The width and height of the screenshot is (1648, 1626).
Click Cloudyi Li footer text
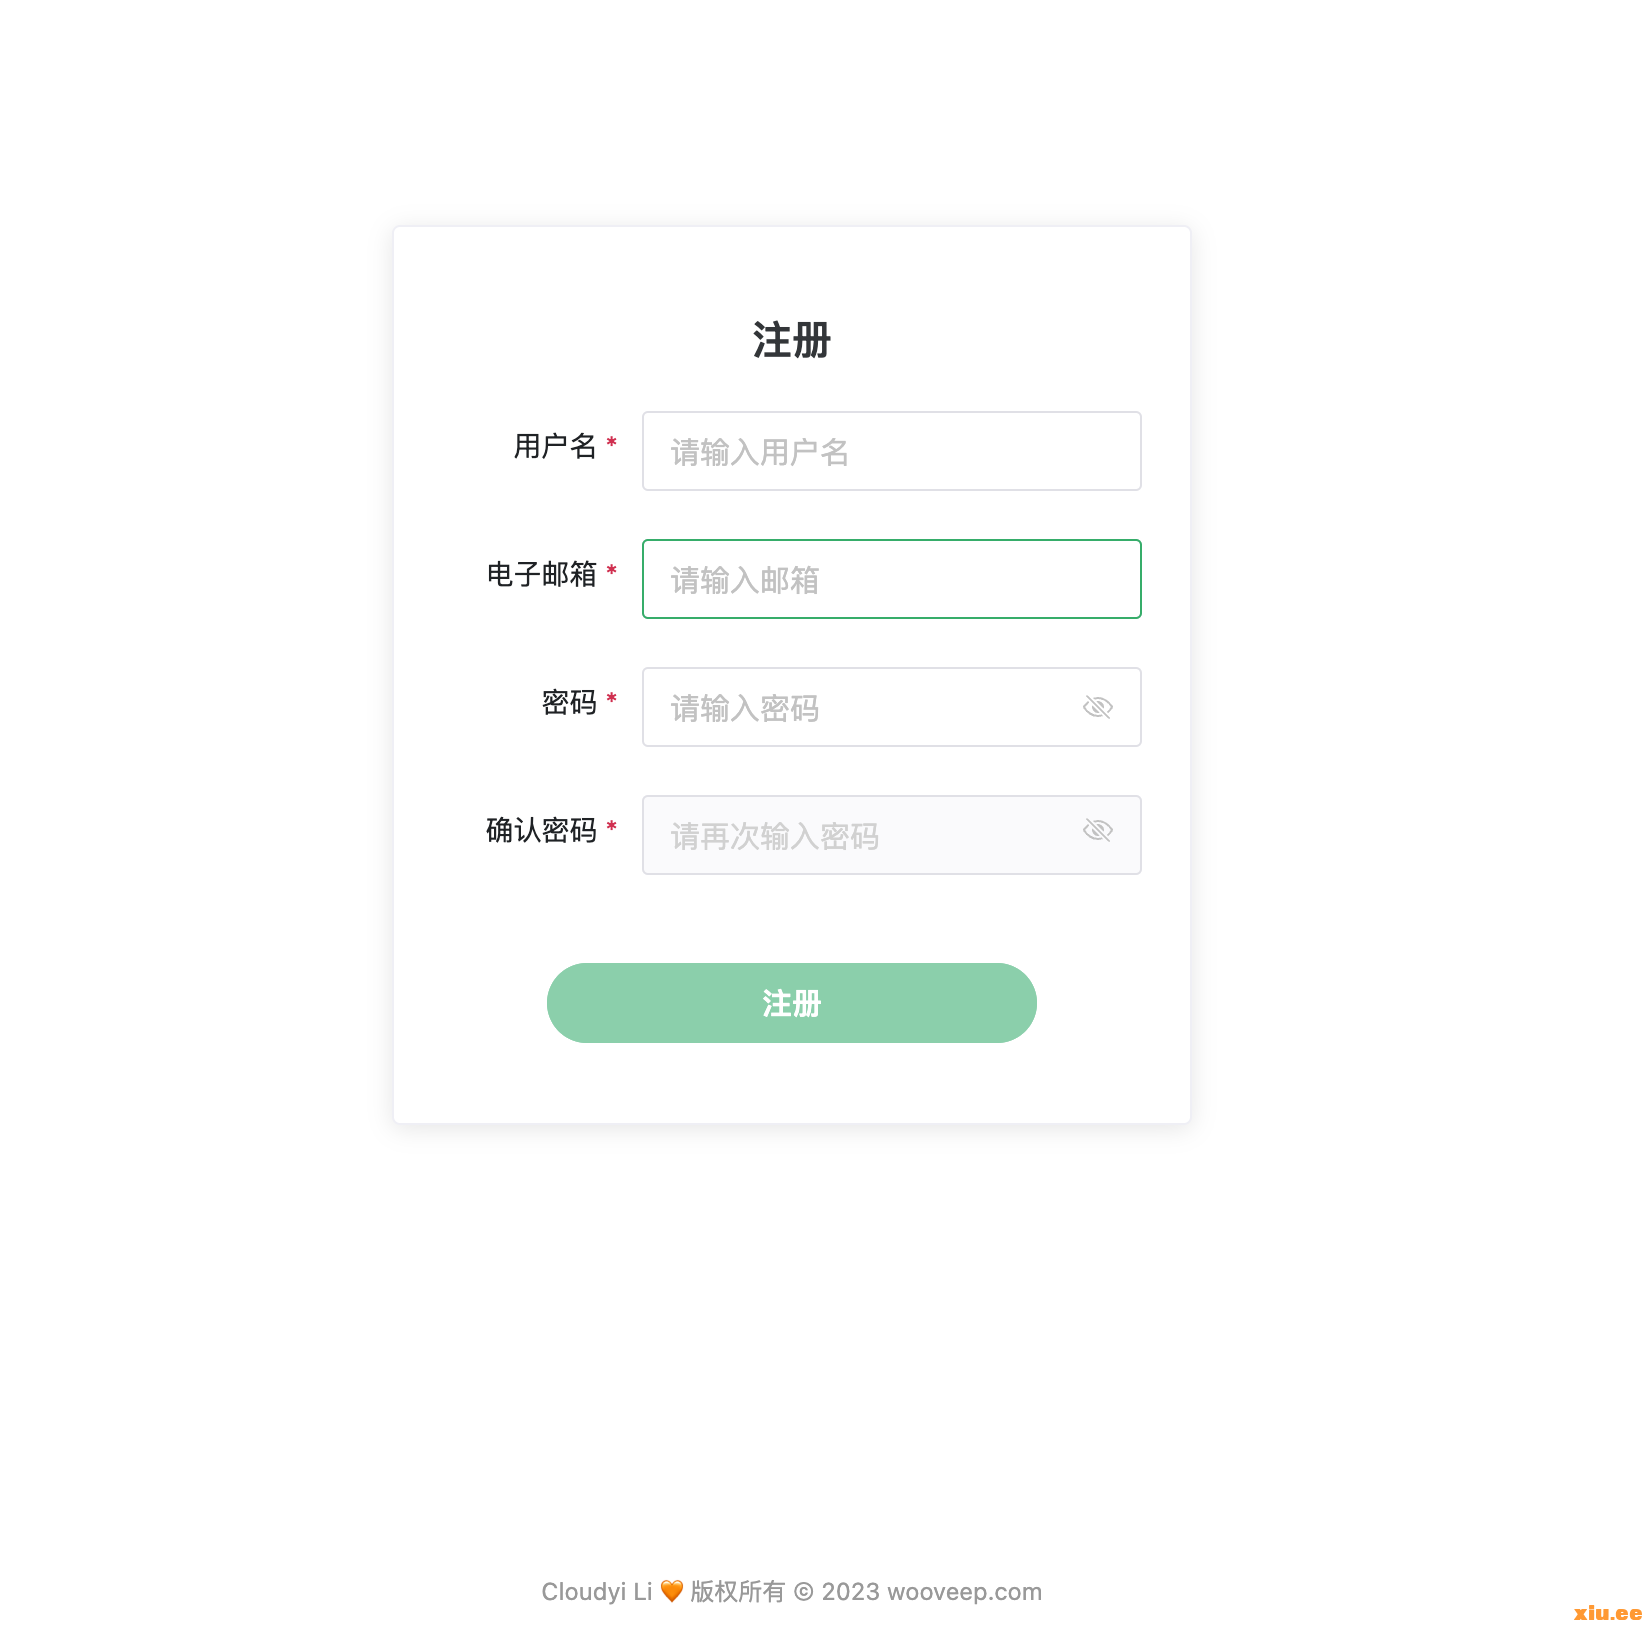pos(596,1591)
